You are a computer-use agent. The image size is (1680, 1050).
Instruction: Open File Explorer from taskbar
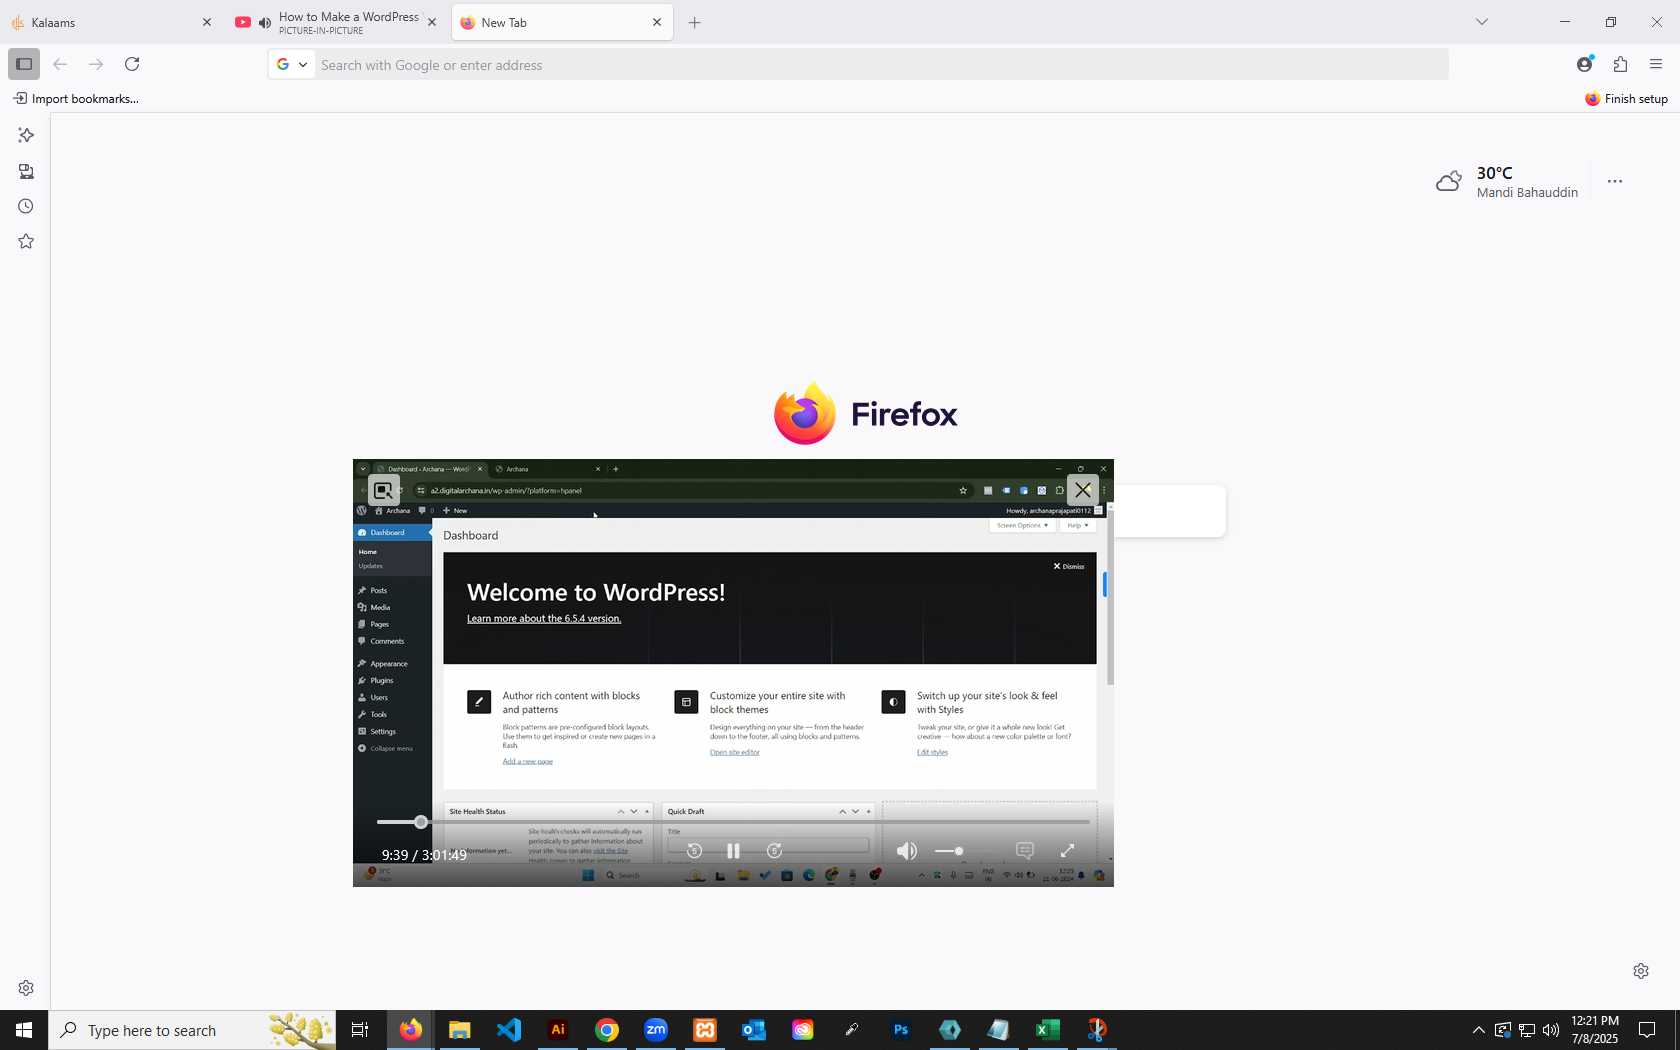[459, 1030]
